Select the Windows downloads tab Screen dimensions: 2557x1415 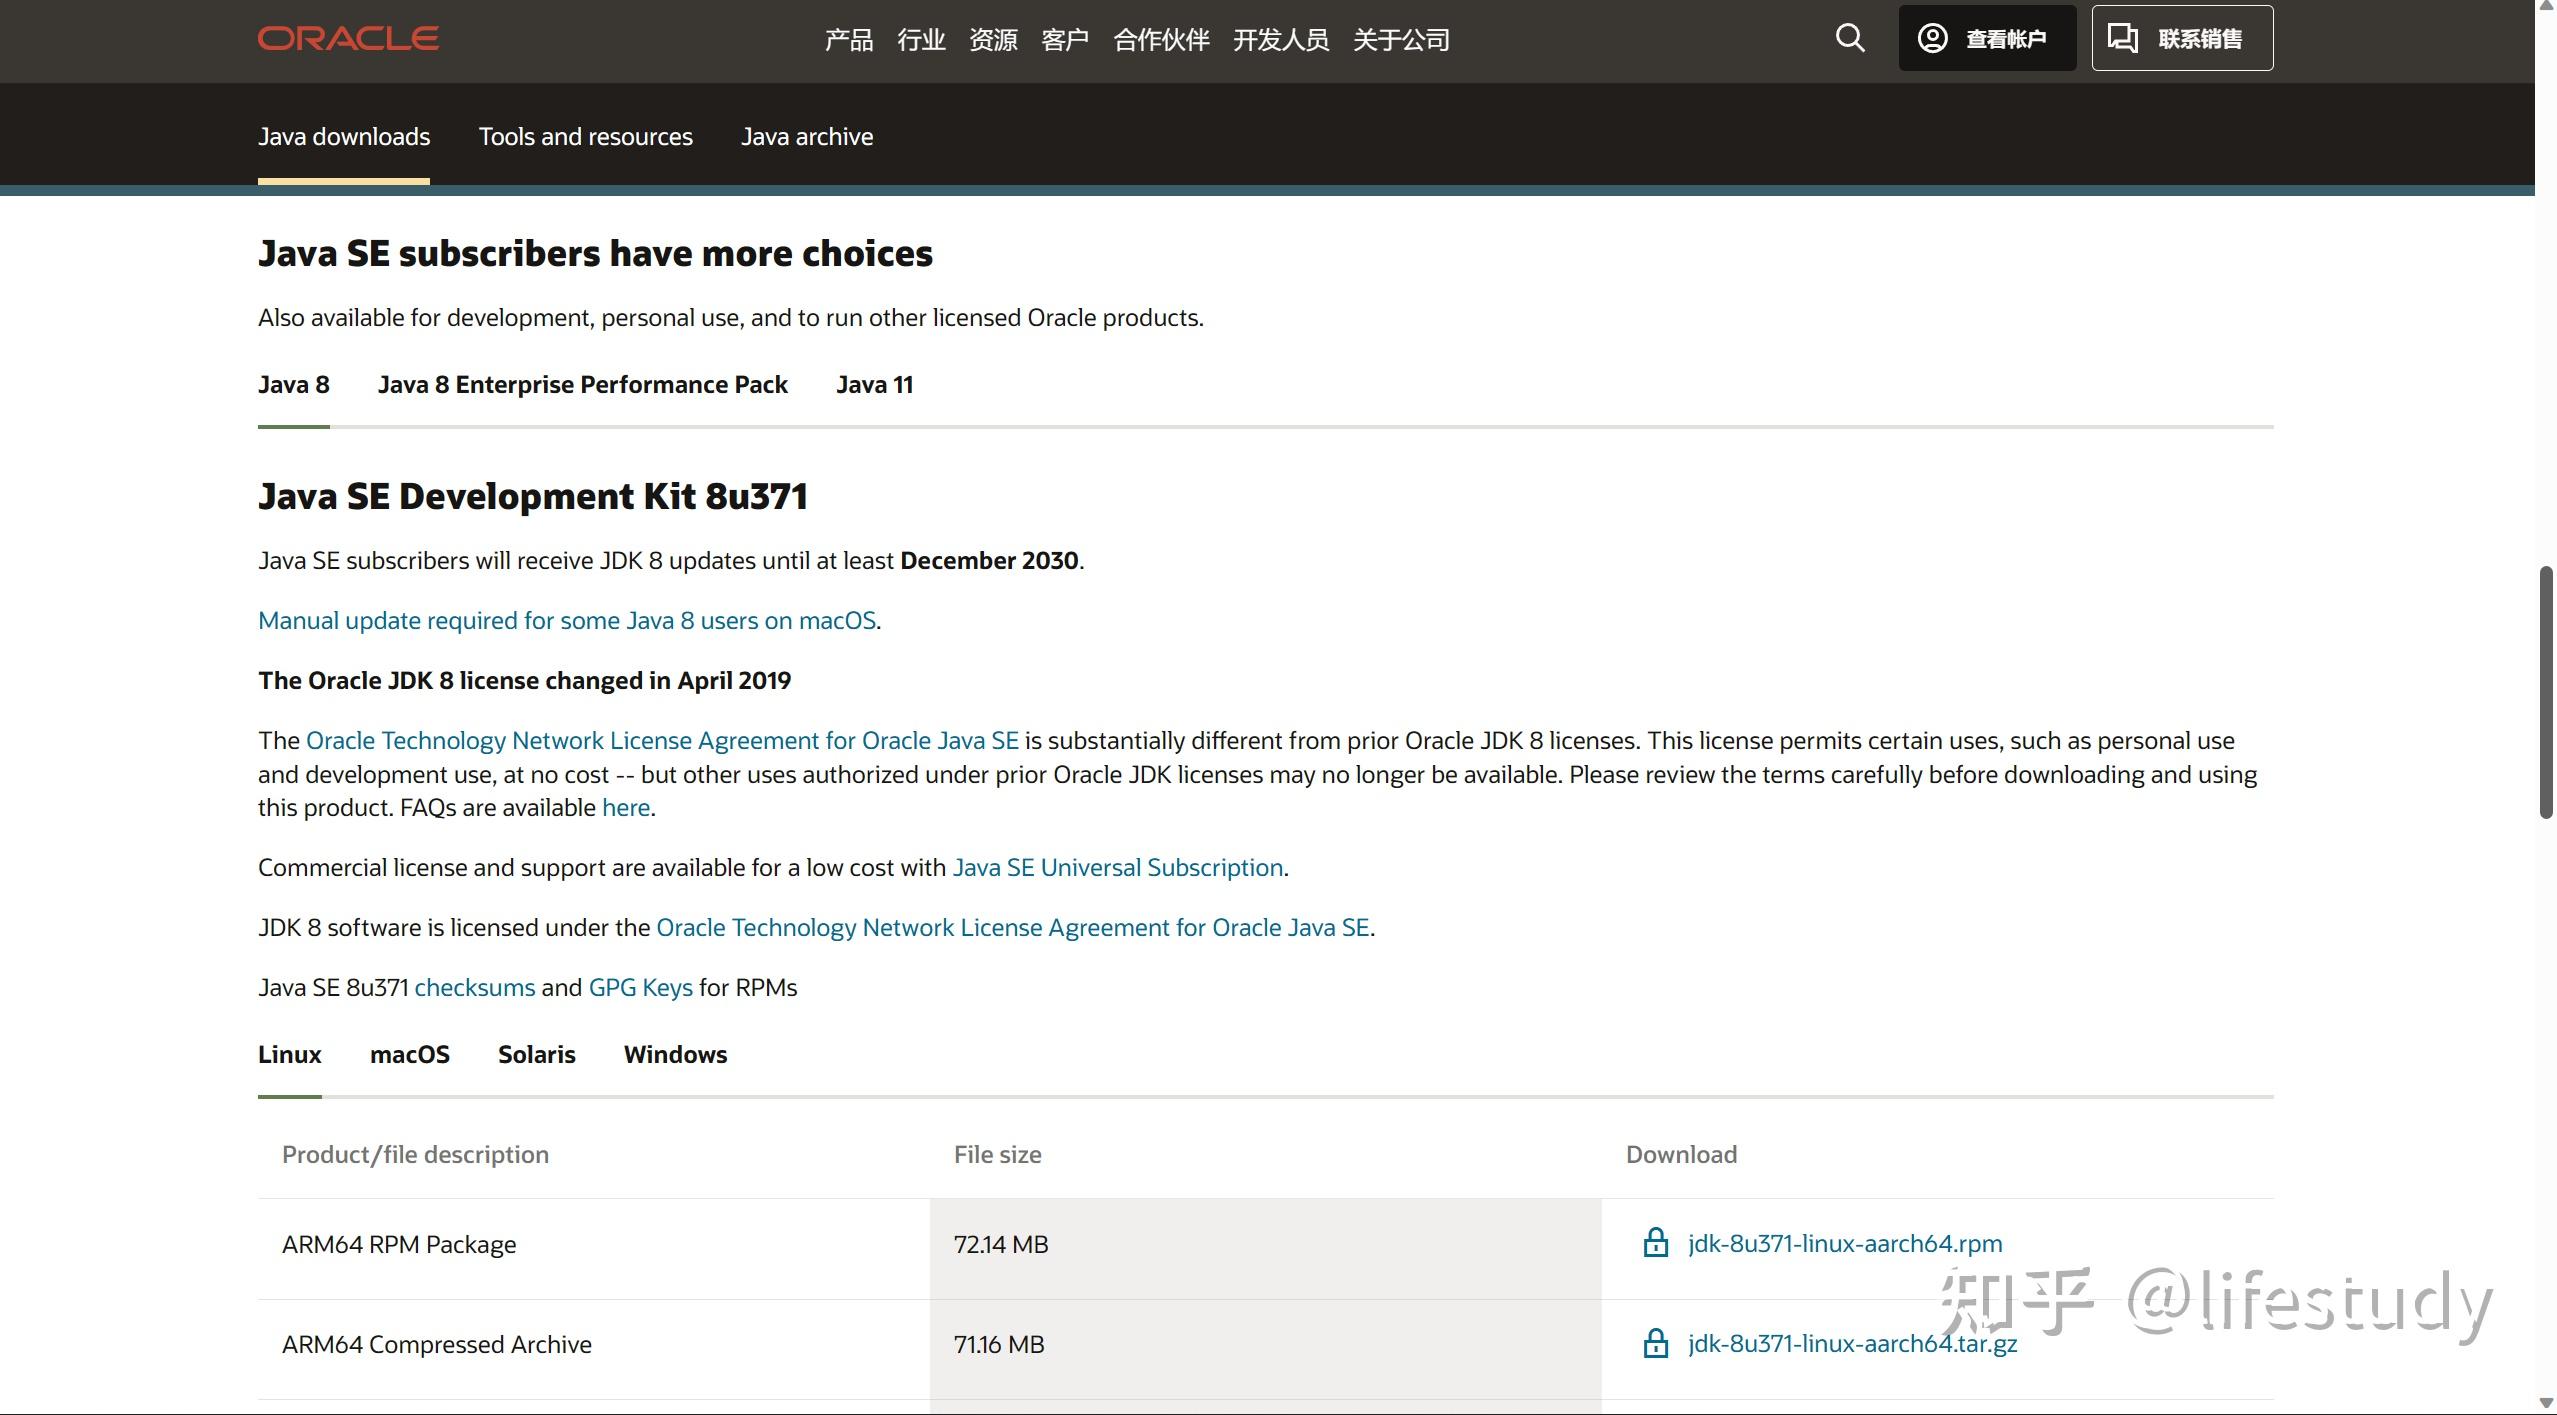tap(675, 1055)
